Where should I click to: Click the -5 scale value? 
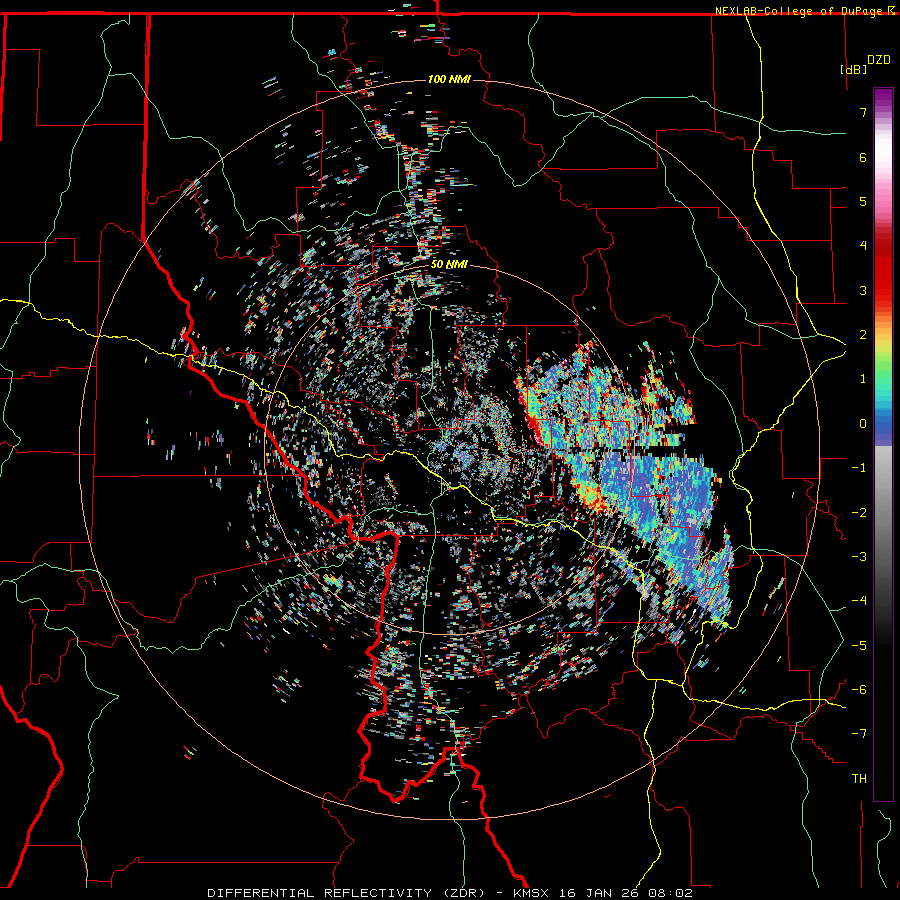pos(859,645)
